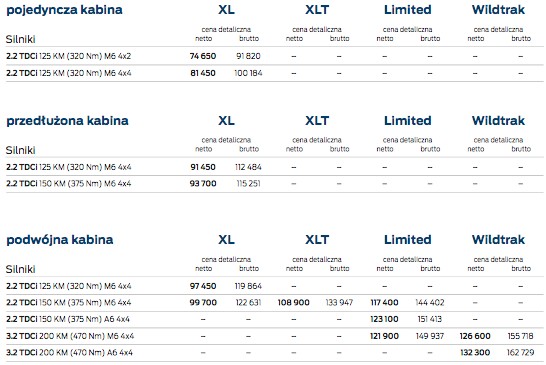Click Wildtrak header in przedłużona kabina table

coord(498,121)
